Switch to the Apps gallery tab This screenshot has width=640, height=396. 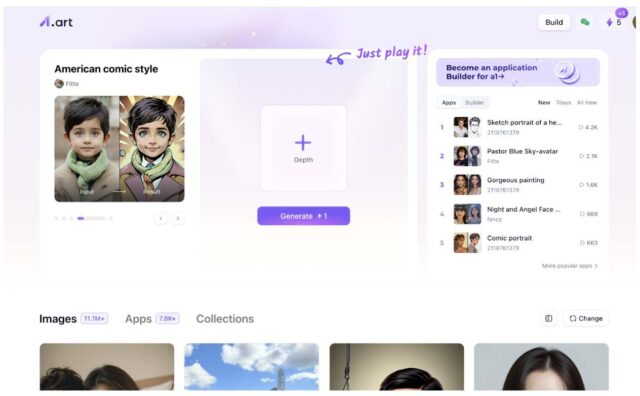click(138, 319)
